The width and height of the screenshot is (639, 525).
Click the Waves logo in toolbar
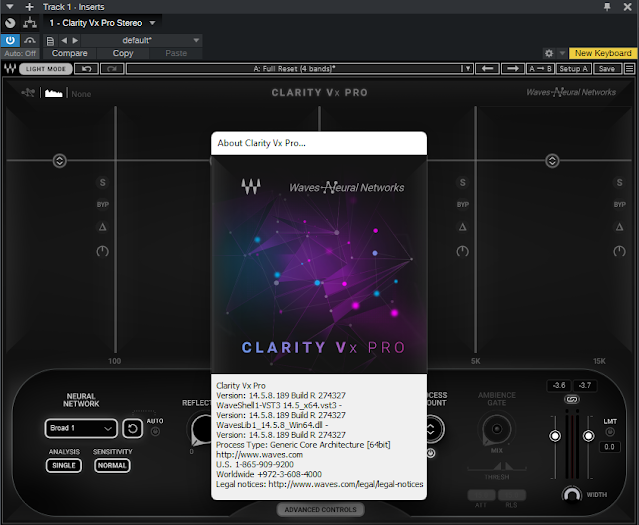(x=10, y=69)
